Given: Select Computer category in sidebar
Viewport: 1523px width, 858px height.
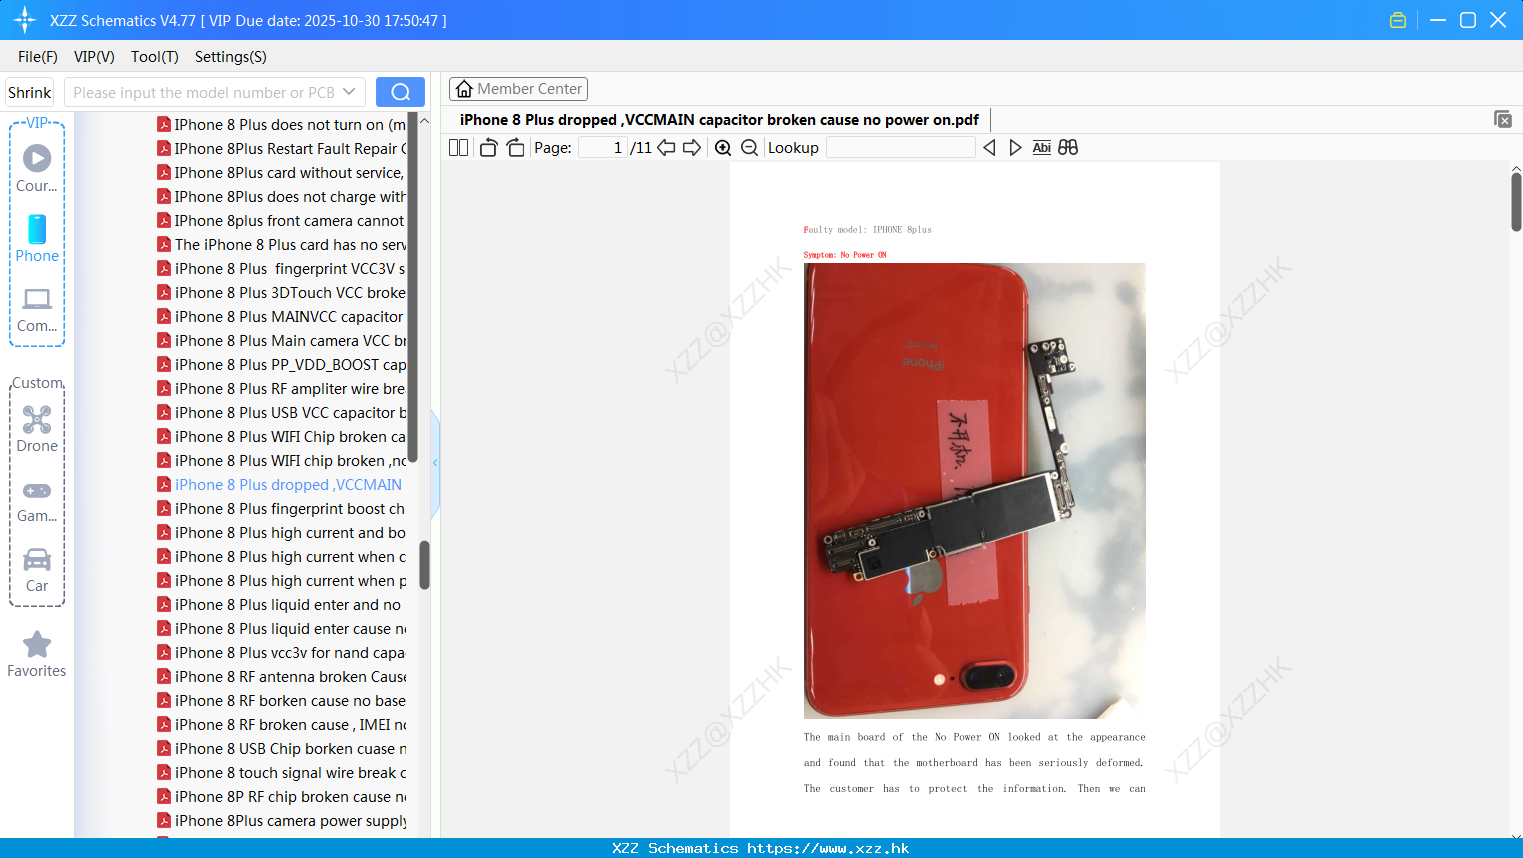Looking at the screenshot, I should point(37,309).
